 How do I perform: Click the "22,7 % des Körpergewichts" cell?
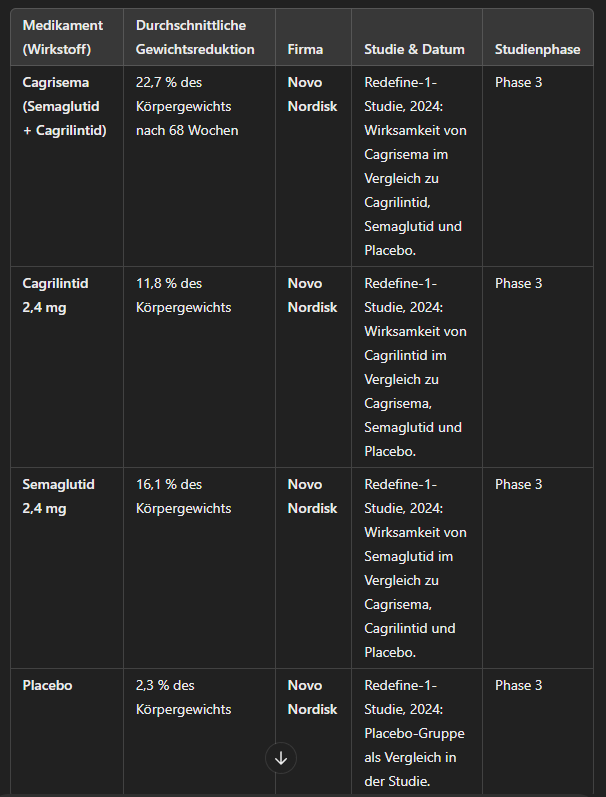187,106
